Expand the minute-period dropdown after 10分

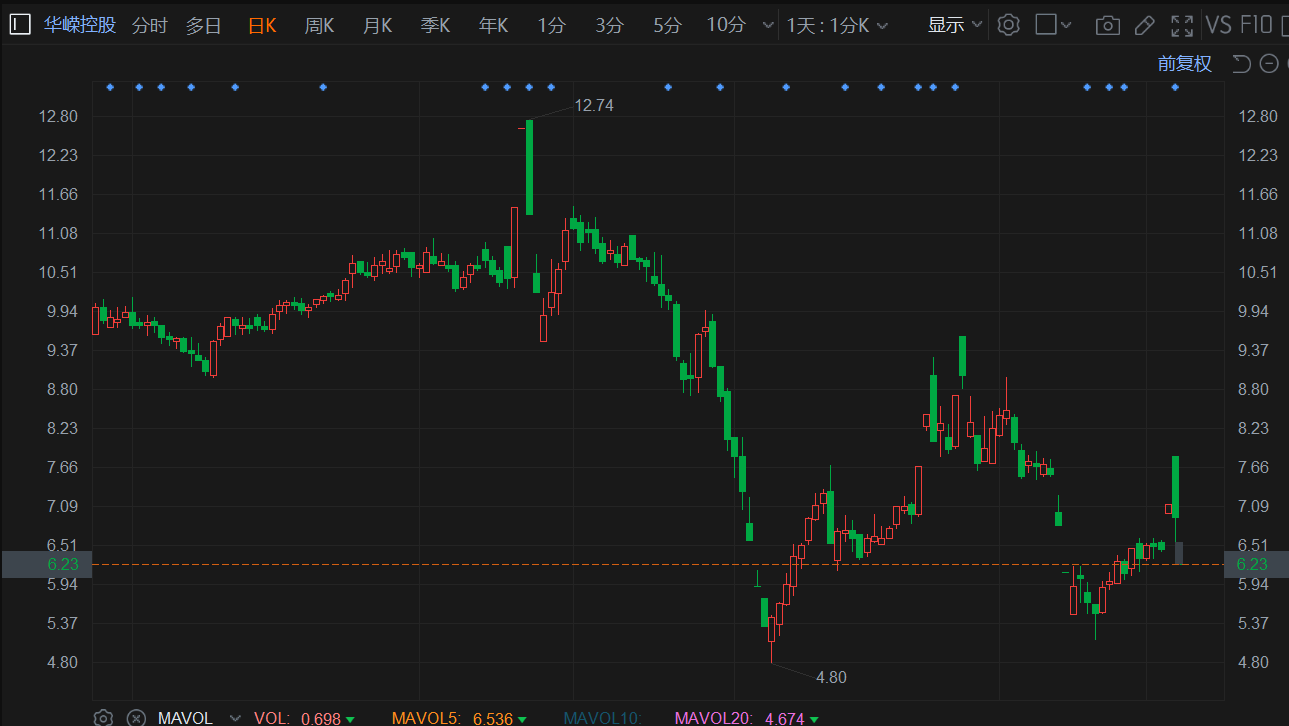click(768, 25)
